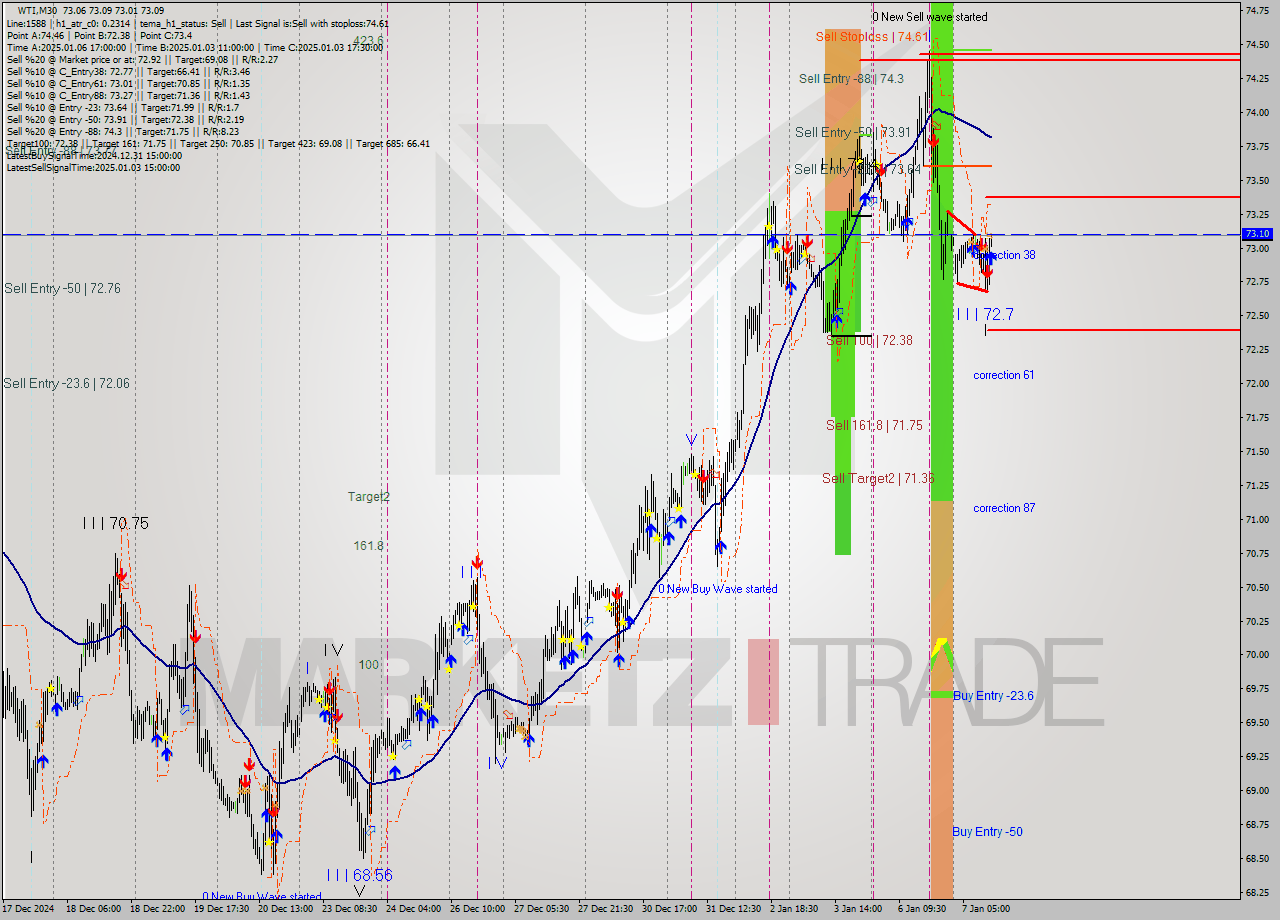
Task: Click the 72.00 price axis label
Action: point(1257,384)
